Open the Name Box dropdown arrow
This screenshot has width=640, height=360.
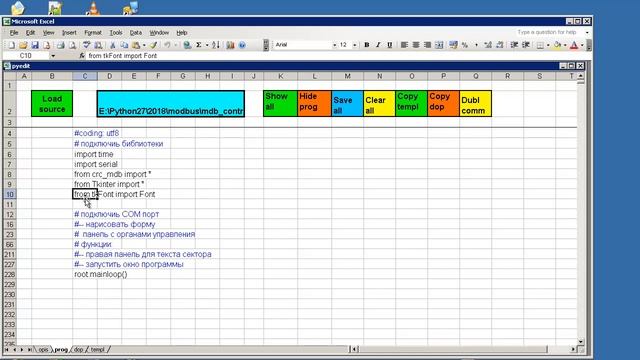click(x=53, y=56)
